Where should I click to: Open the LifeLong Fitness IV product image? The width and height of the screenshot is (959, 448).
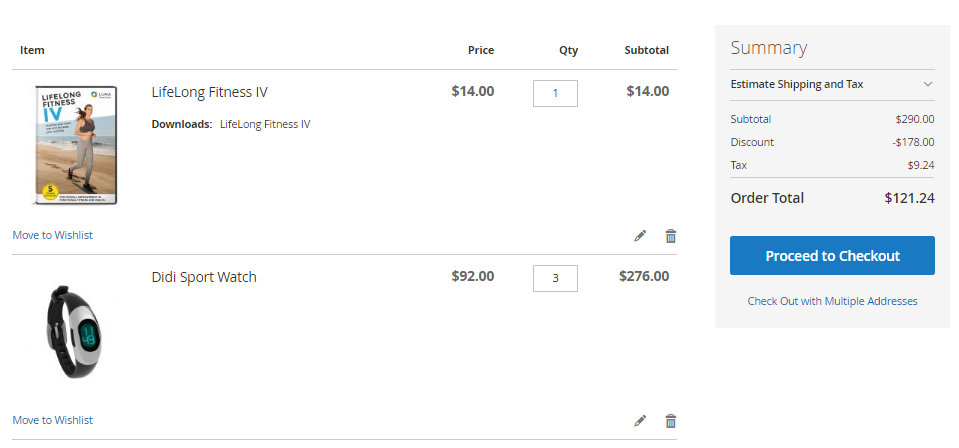[x=76, y=145]
